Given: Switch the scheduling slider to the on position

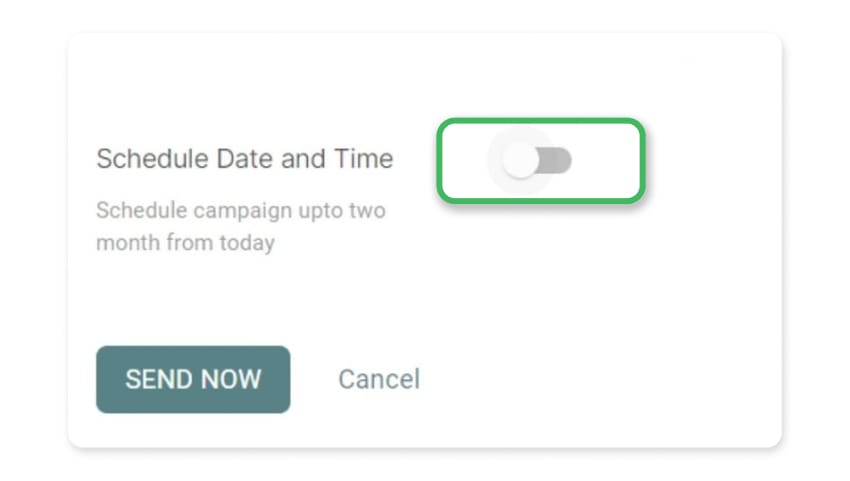Looking at the screenshot, I should pyautogui.click(x=536, y=161).
